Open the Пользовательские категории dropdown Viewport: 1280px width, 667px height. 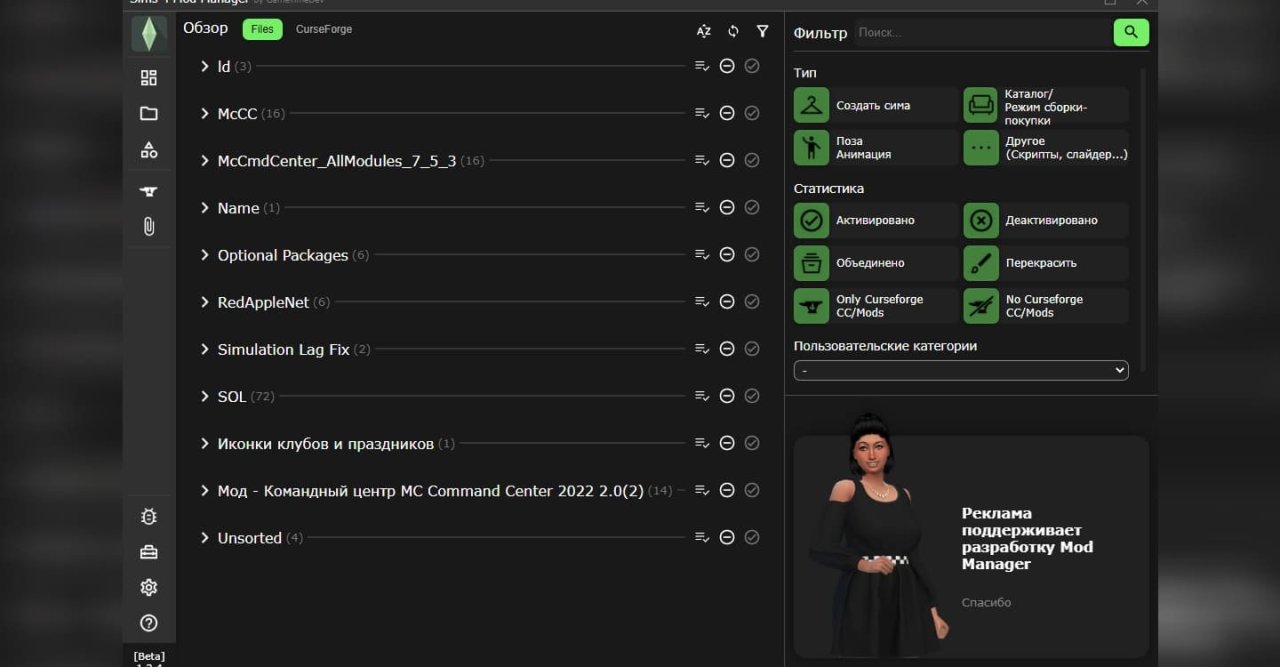[x=960, y=369]
